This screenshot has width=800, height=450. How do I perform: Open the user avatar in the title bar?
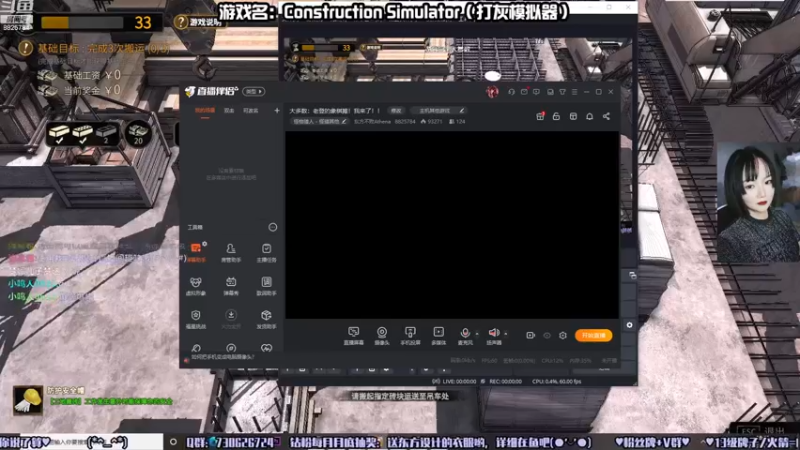pos(492,92)
